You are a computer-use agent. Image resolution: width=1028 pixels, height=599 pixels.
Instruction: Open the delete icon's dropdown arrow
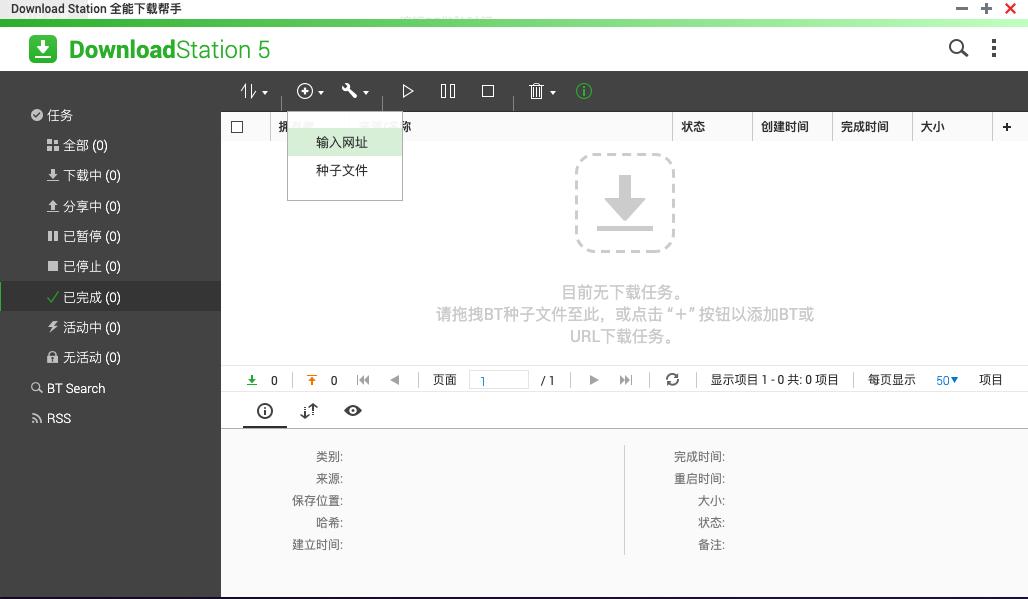(552, 91)
